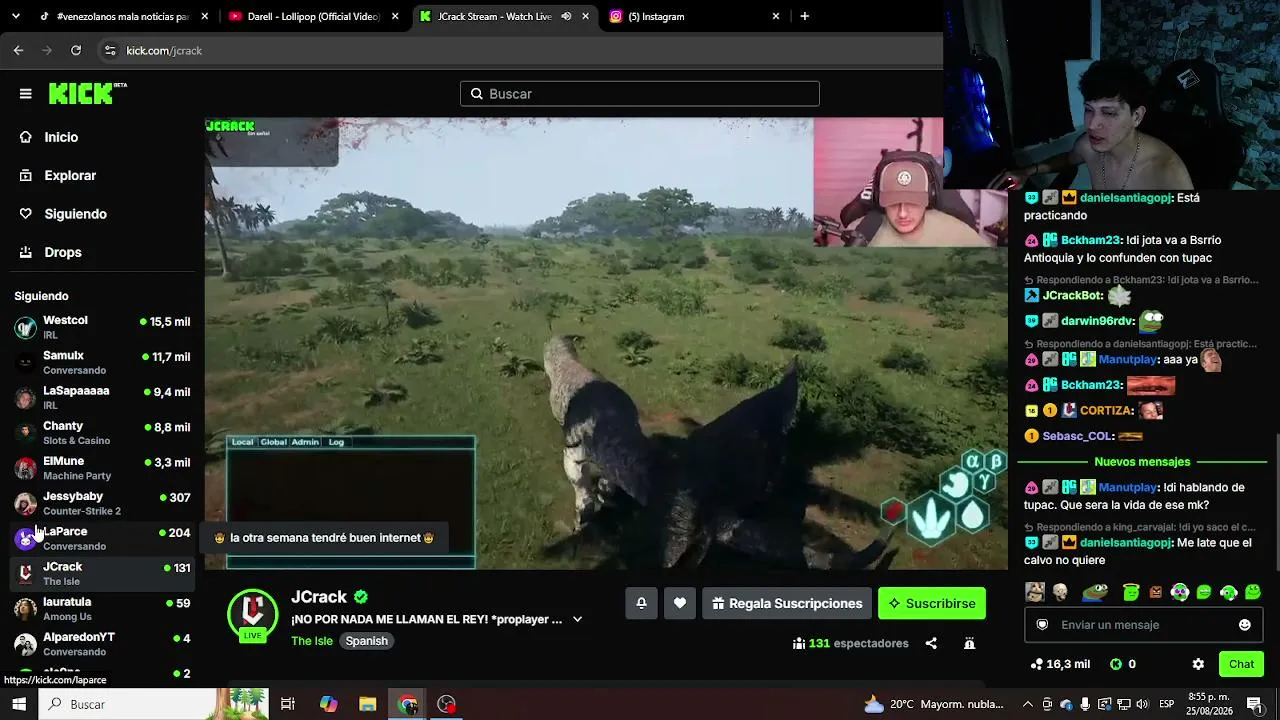Open Samulx's channel from the following list

102,362
